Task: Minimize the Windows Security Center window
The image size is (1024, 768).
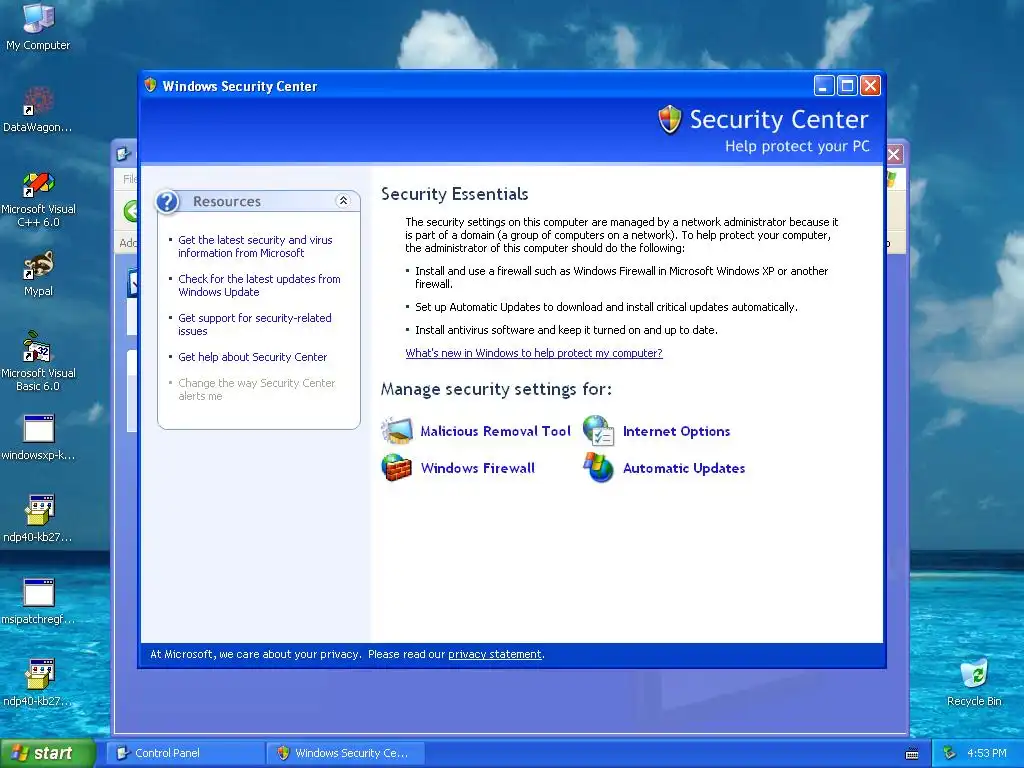Action: coord(824,86)
